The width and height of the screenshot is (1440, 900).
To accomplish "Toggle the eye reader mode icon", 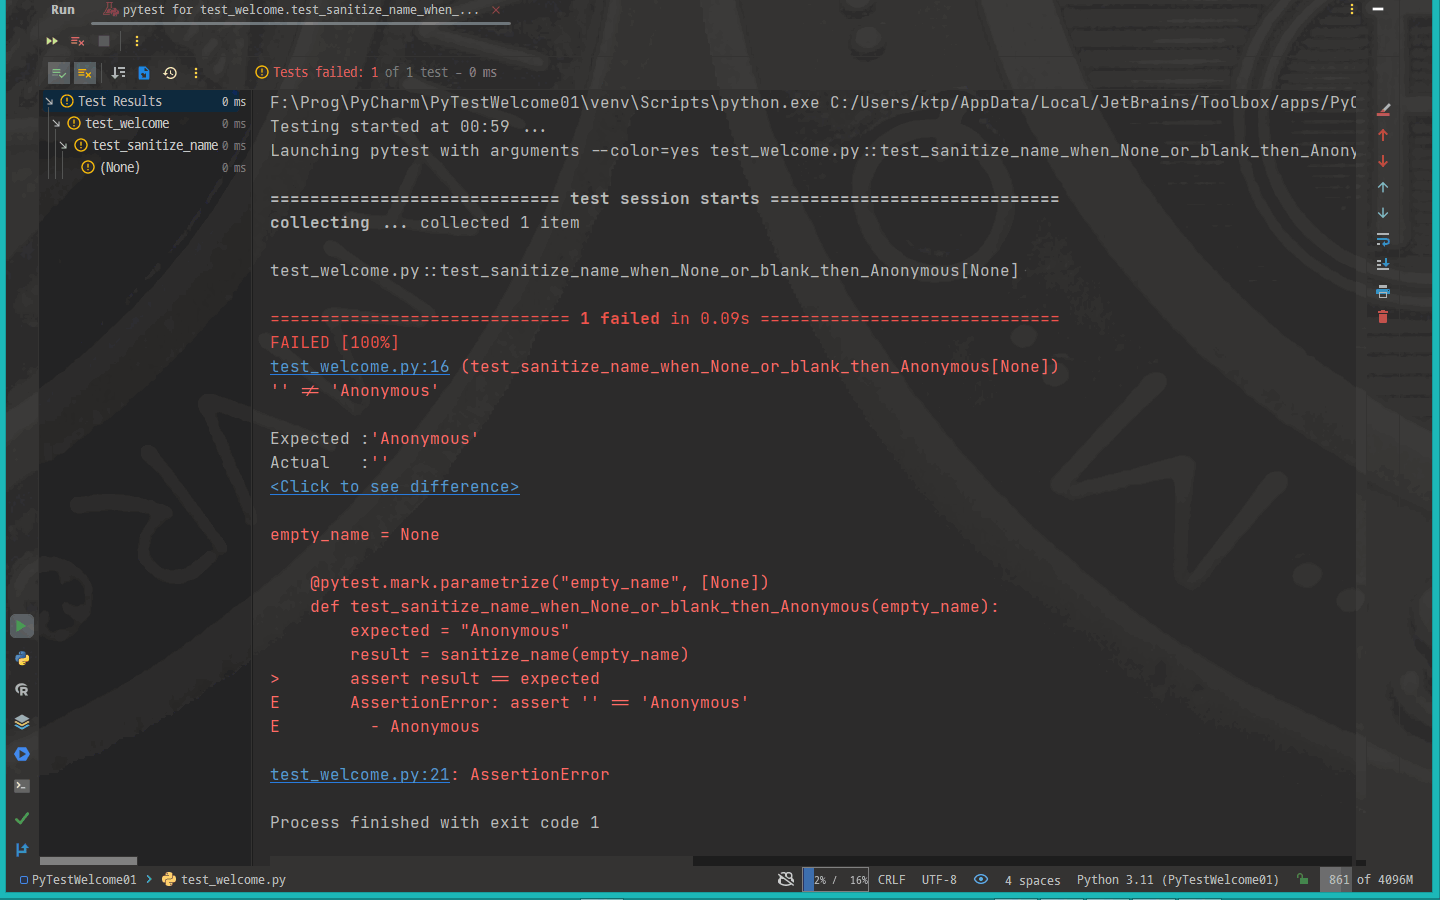I will point(981,880).
